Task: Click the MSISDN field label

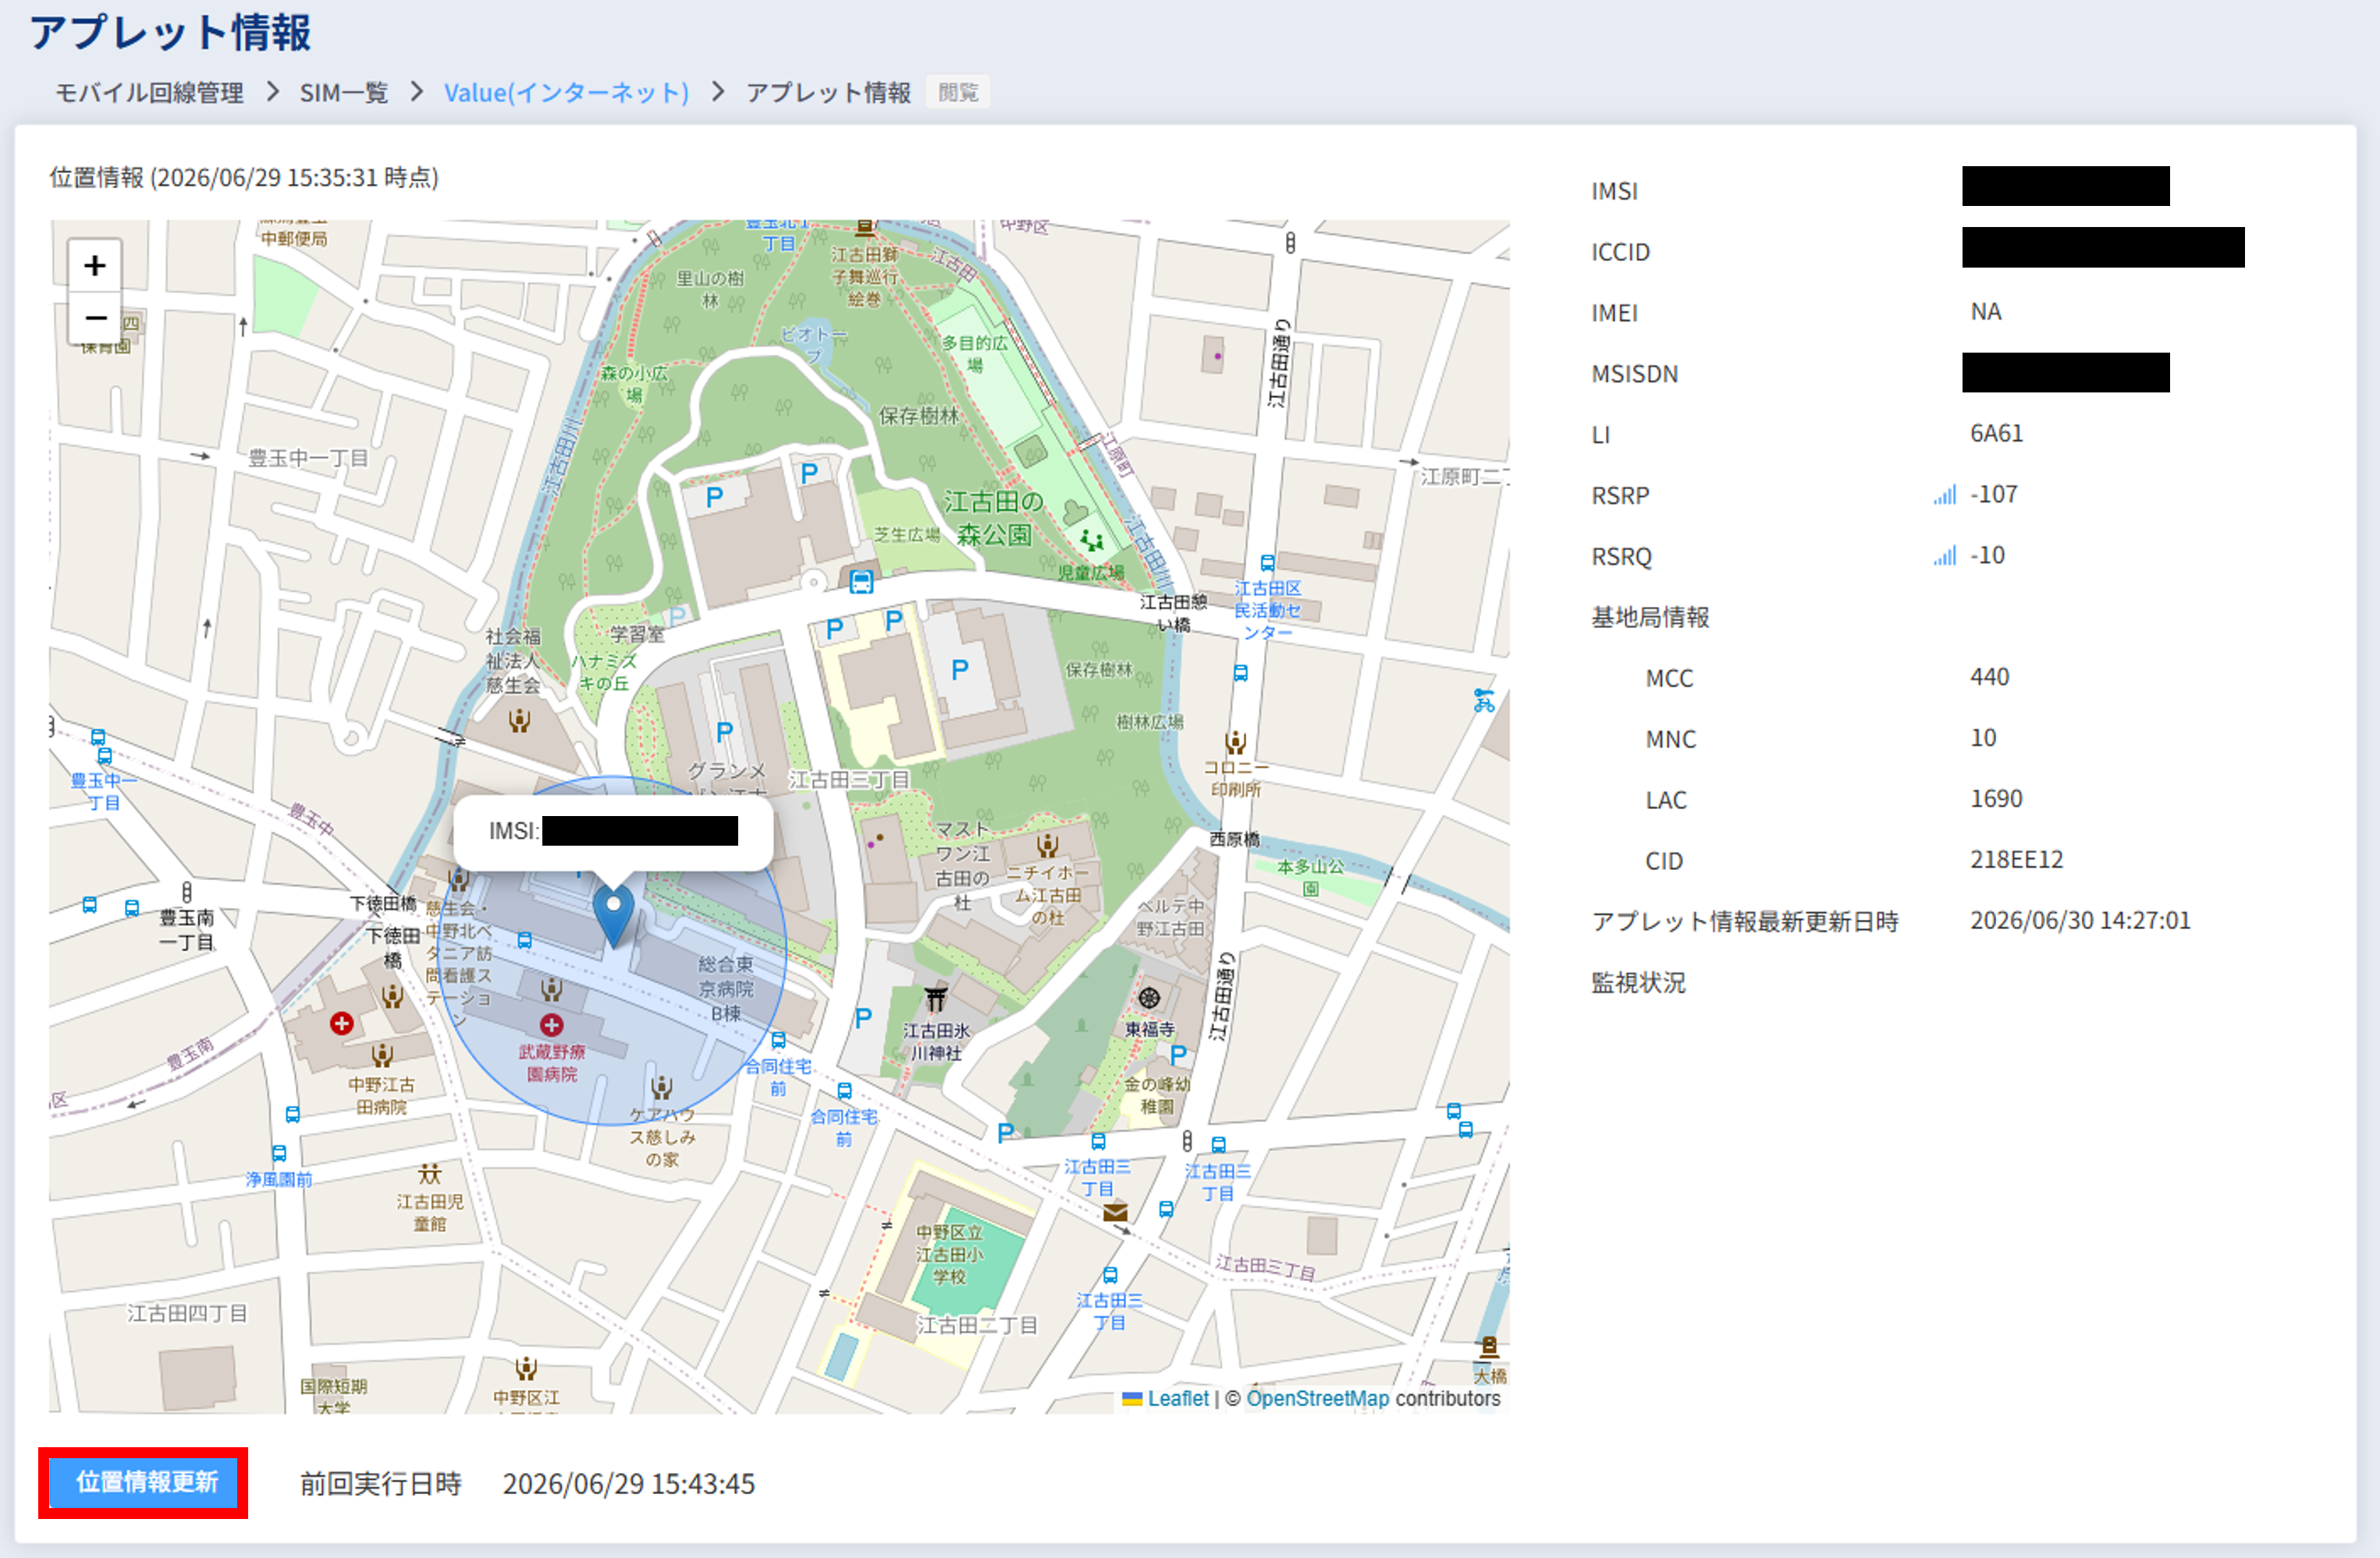Action: click(1634, 374)
